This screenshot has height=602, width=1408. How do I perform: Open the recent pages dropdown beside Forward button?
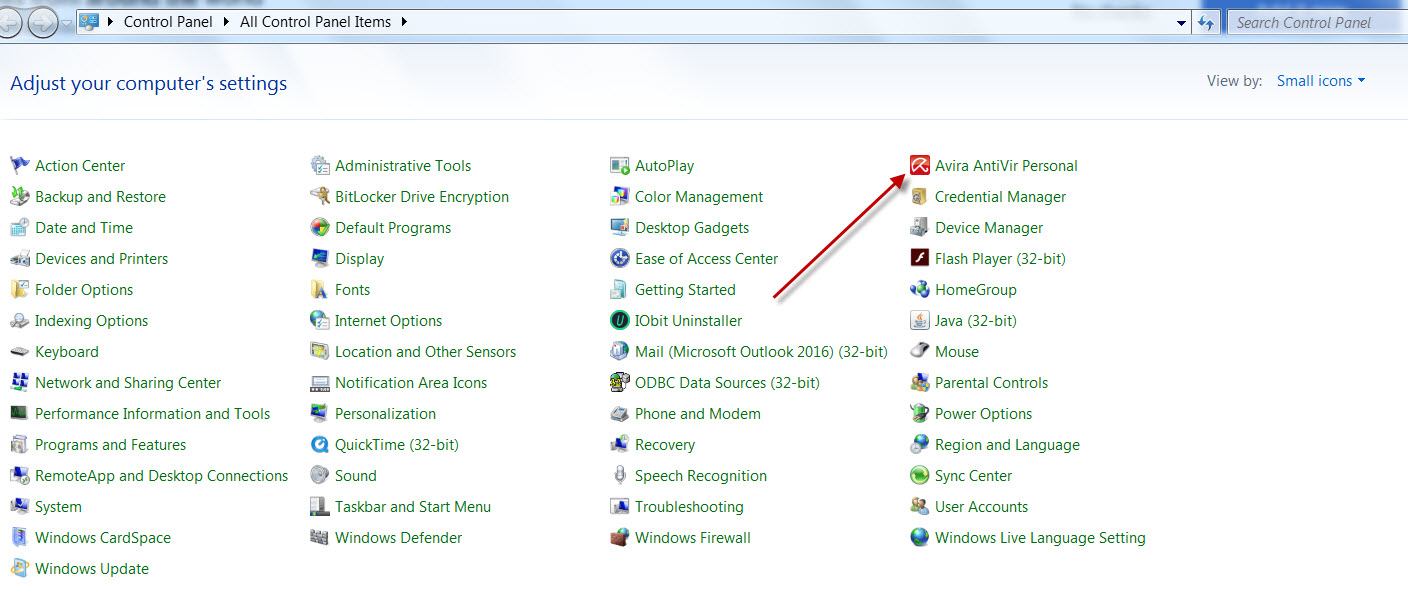[x=66, y=23]
